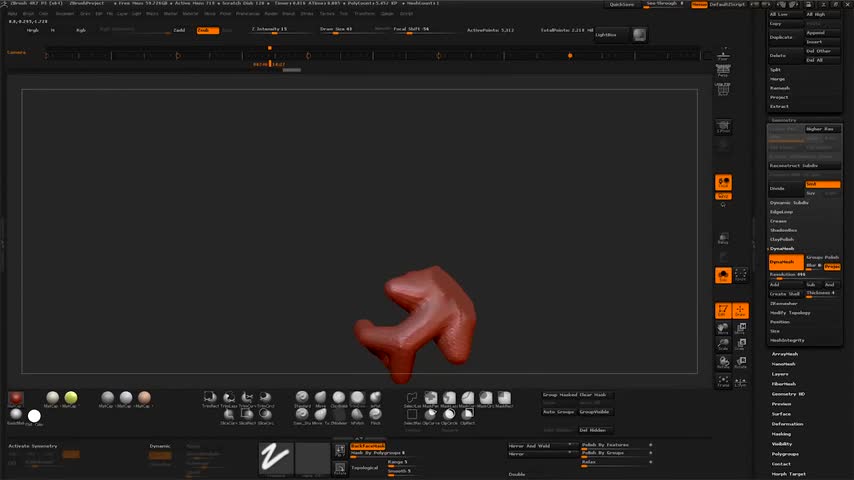Pick the white flat color swatch
The image size is (854, 480).
[x=34, y=416]
